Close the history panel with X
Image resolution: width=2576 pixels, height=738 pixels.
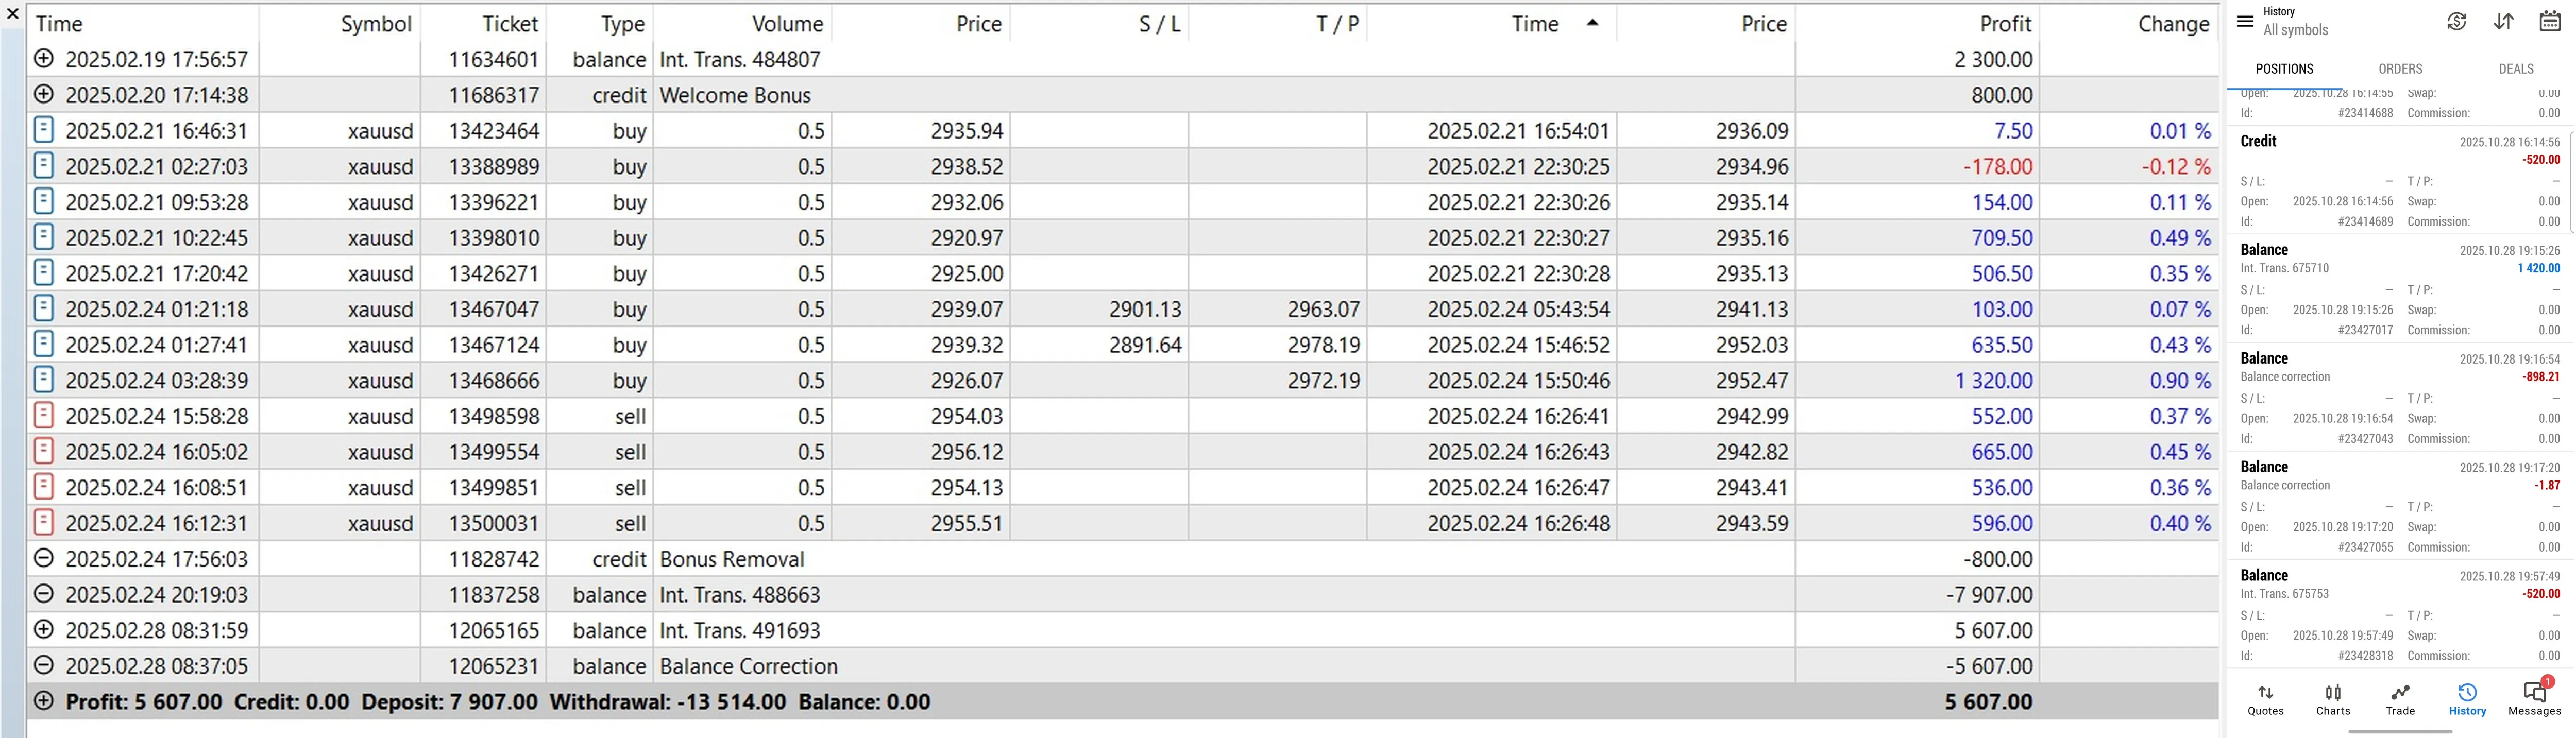coord(13,14)
